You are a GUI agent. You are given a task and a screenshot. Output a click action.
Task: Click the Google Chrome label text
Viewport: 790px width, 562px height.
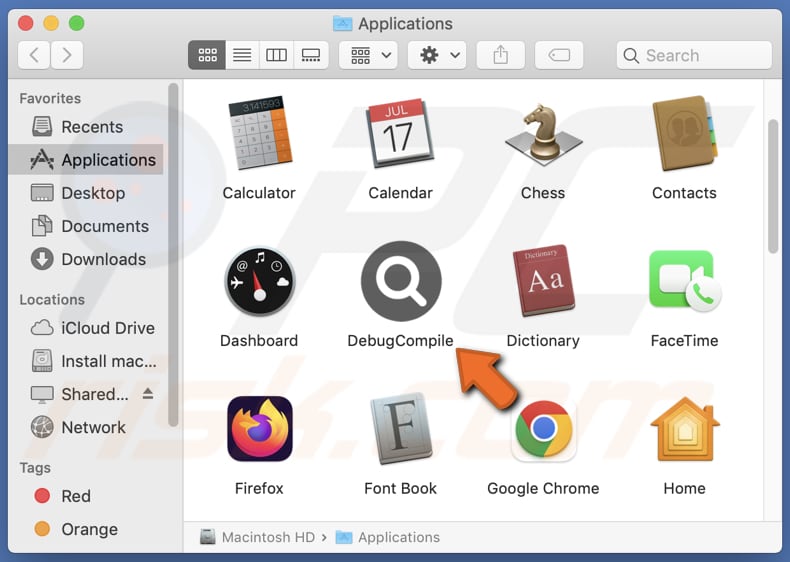[x=543, y=488]
